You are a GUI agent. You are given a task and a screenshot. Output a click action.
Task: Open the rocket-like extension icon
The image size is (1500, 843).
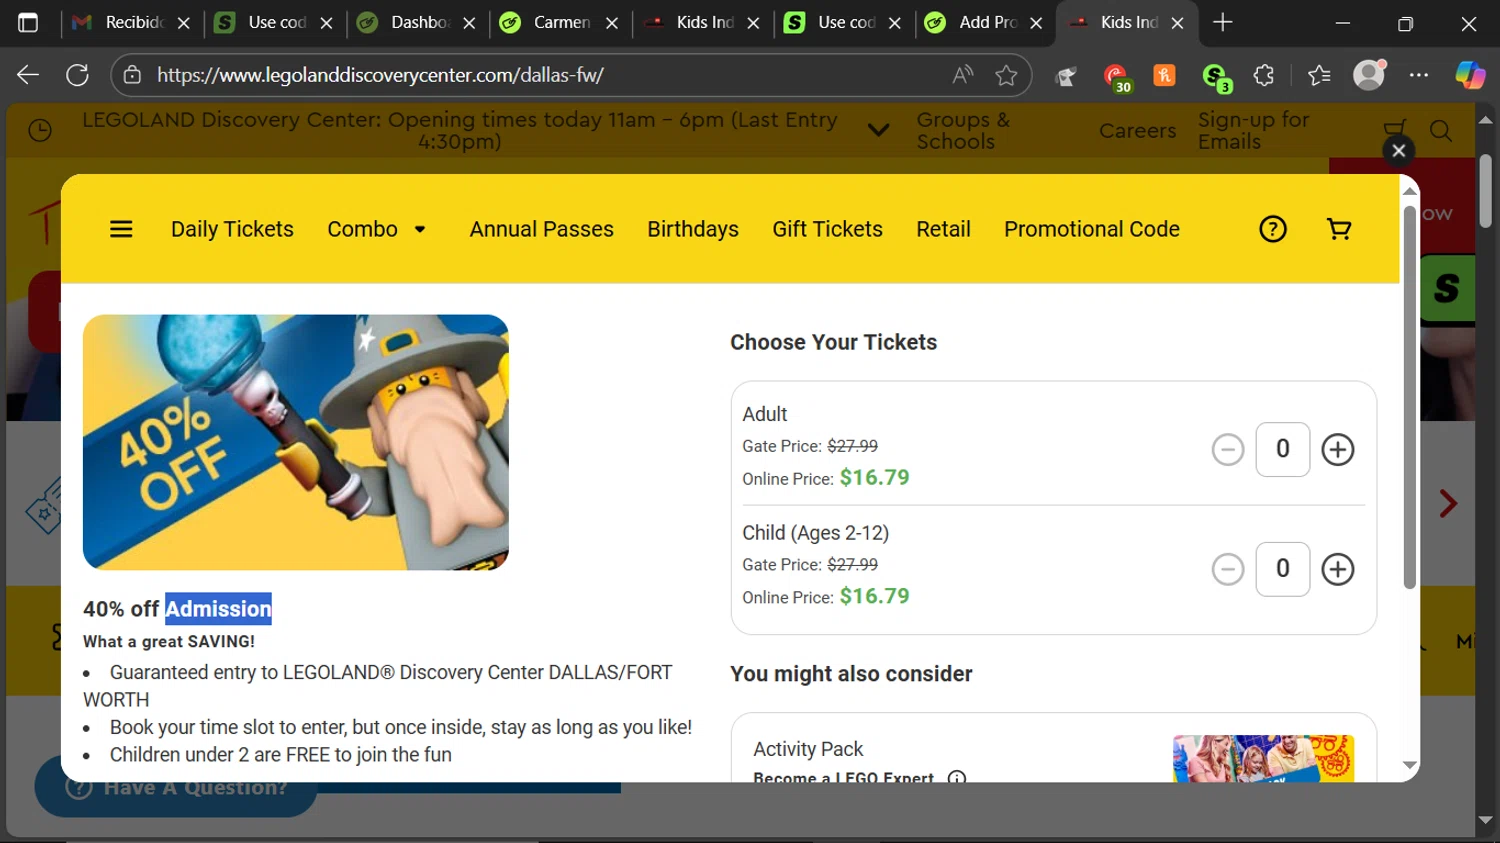pos(1066,75)
